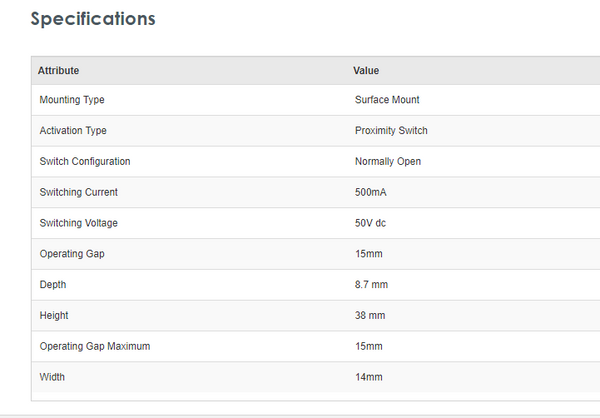
Task: Click the Value column header
Action: (x=366, y=71)
